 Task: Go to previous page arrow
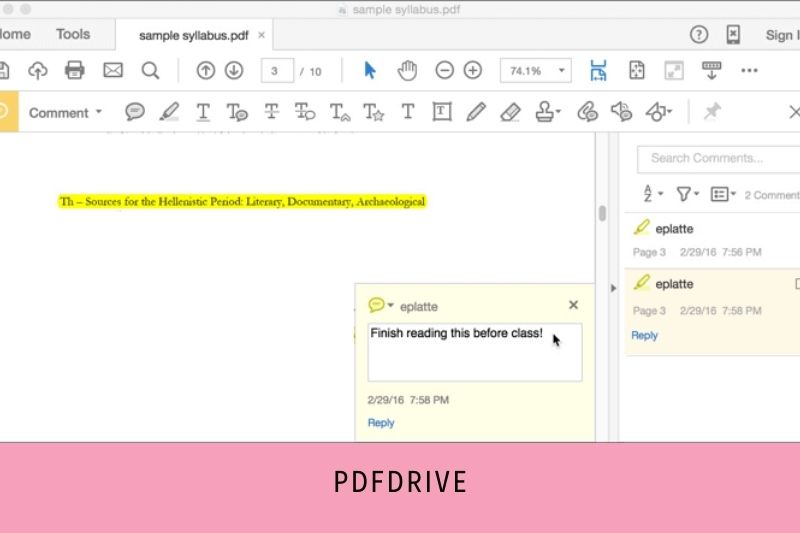click(x=206, y=70)
